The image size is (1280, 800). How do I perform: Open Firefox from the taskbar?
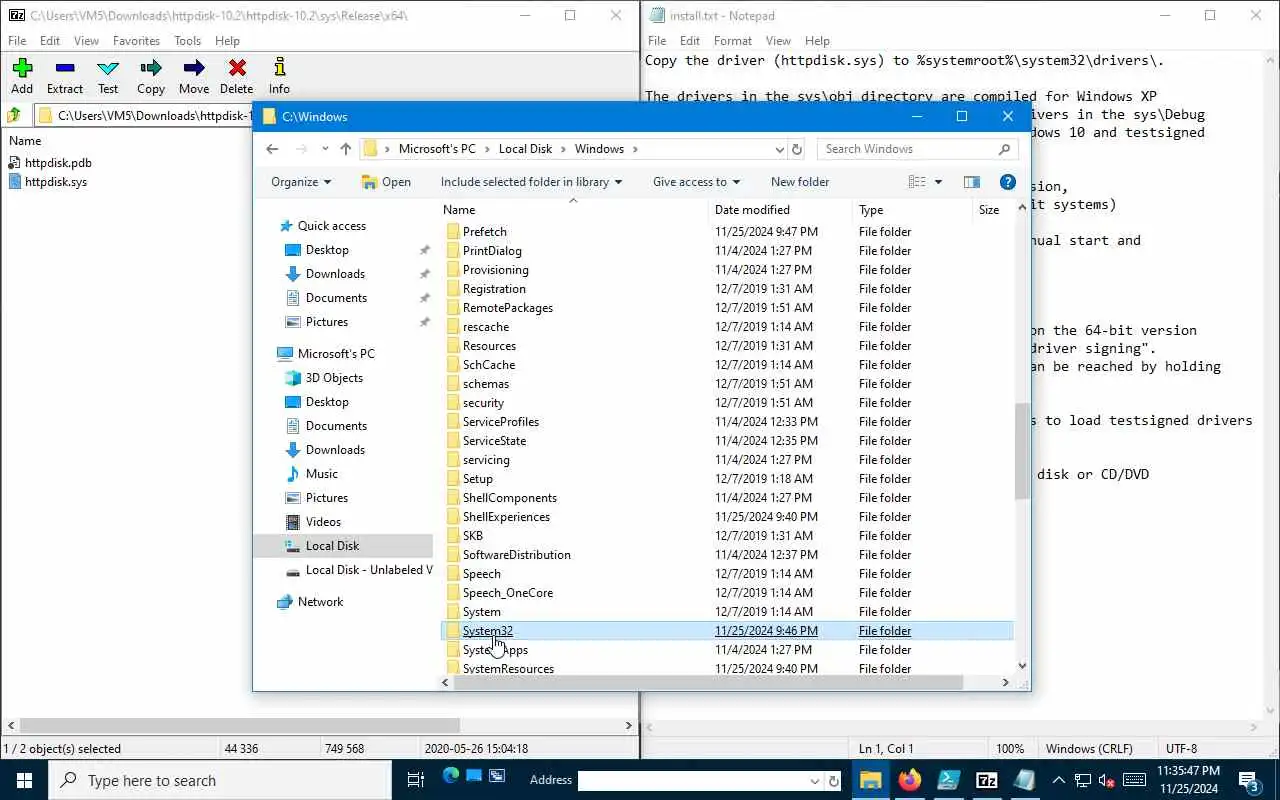[909, 780]
